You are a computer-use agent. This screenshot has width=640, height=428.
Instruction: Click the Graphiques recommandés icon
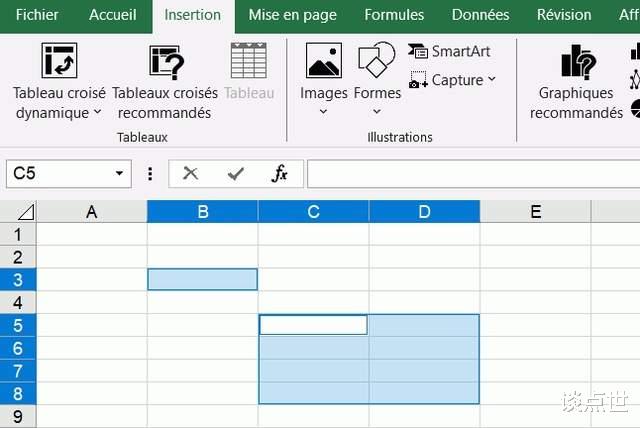(x=577, y=62)
